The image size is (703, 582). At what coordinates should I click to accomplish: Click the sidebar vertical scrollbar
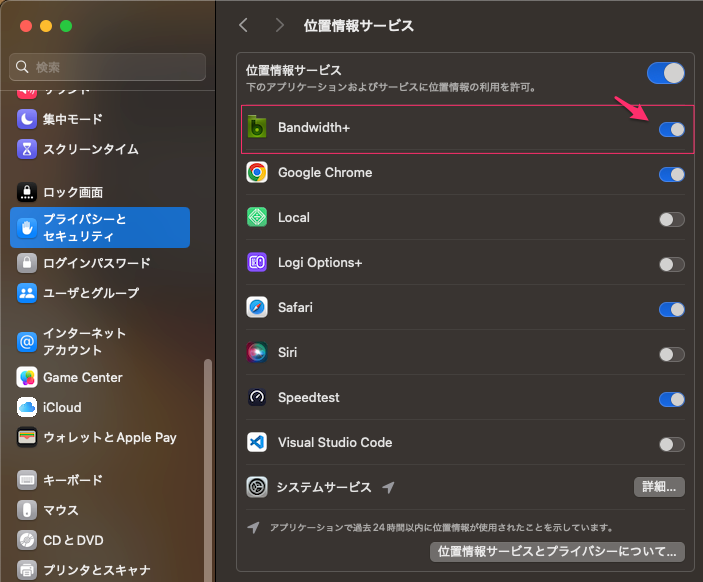click(208, 450)
